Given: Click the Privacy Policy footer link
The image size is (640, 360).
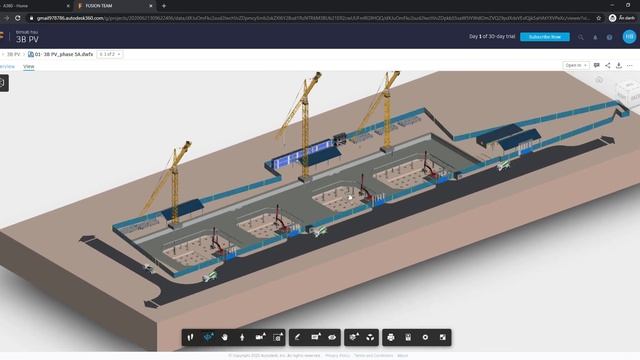Looking at the screenshot, I should [x=337, y=356].
